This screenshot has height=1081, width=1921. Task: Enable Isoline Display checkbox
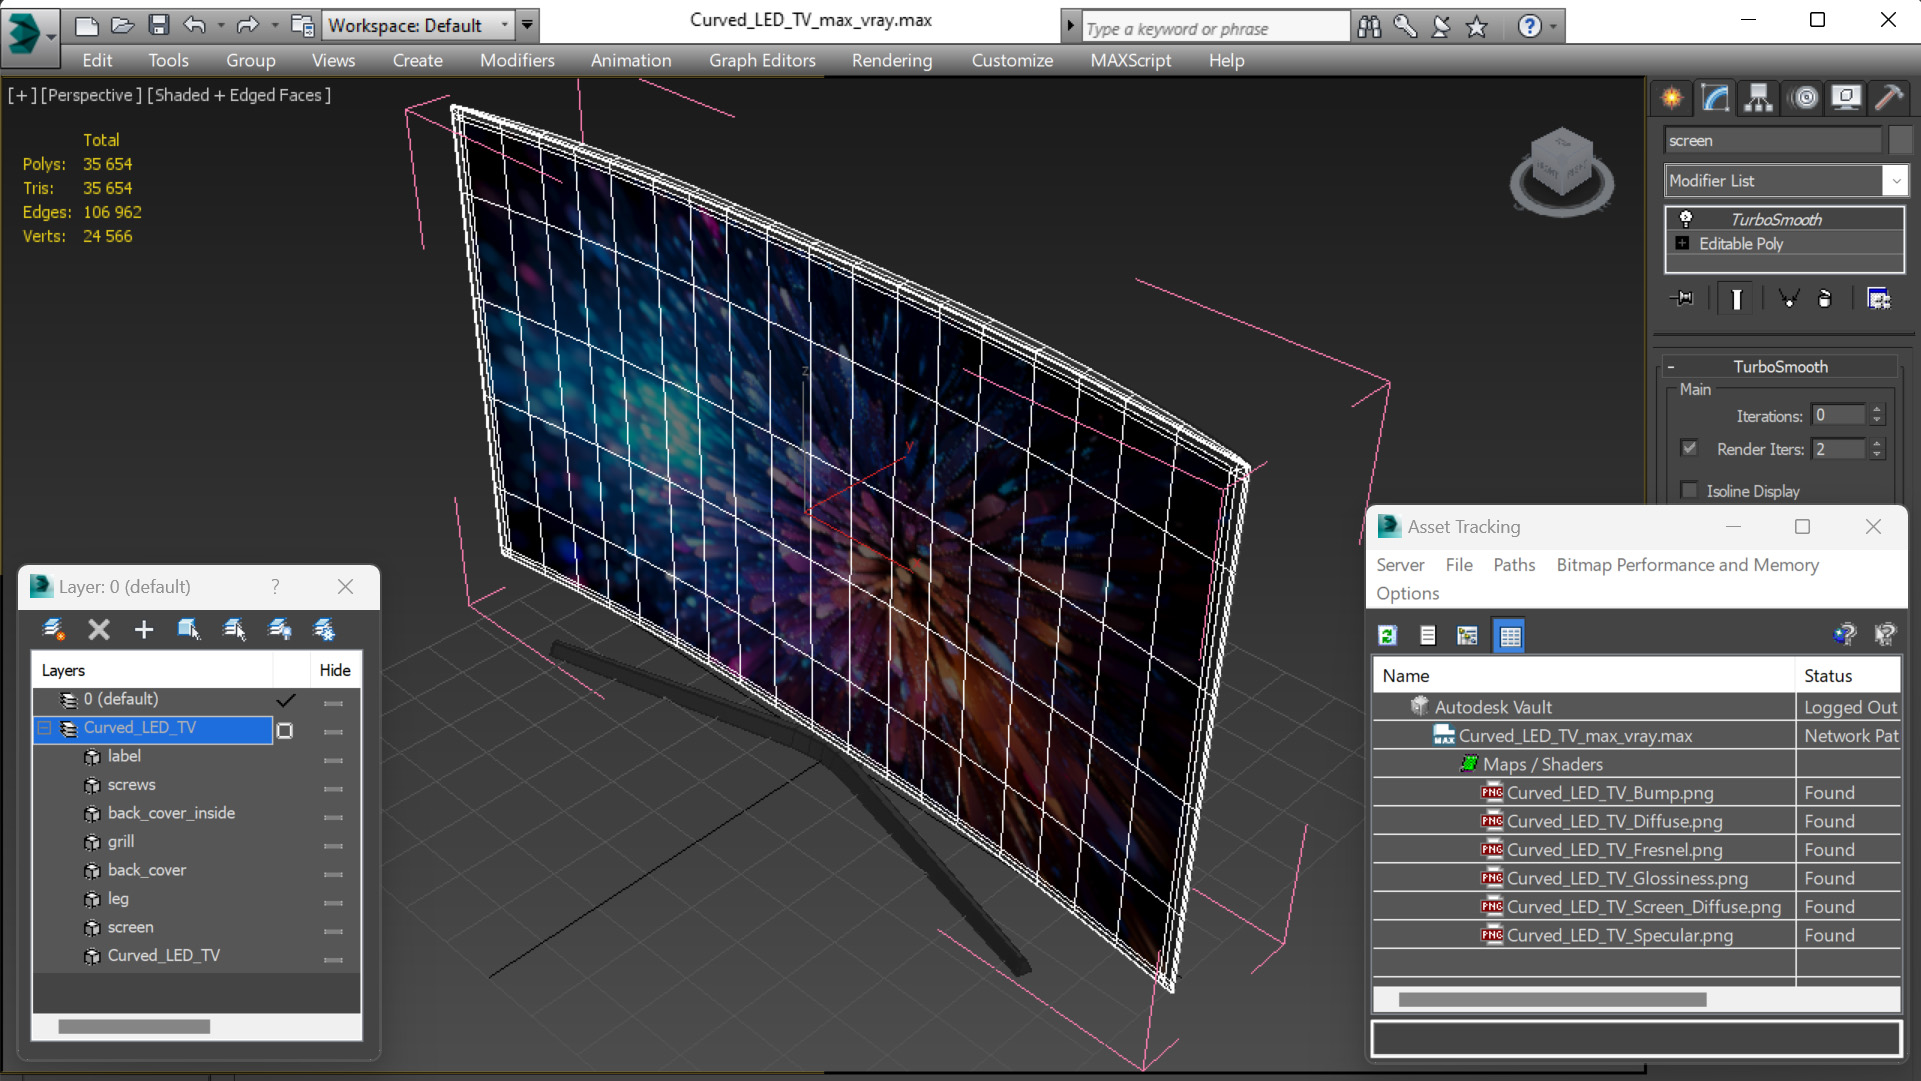tap(1690, 490)
